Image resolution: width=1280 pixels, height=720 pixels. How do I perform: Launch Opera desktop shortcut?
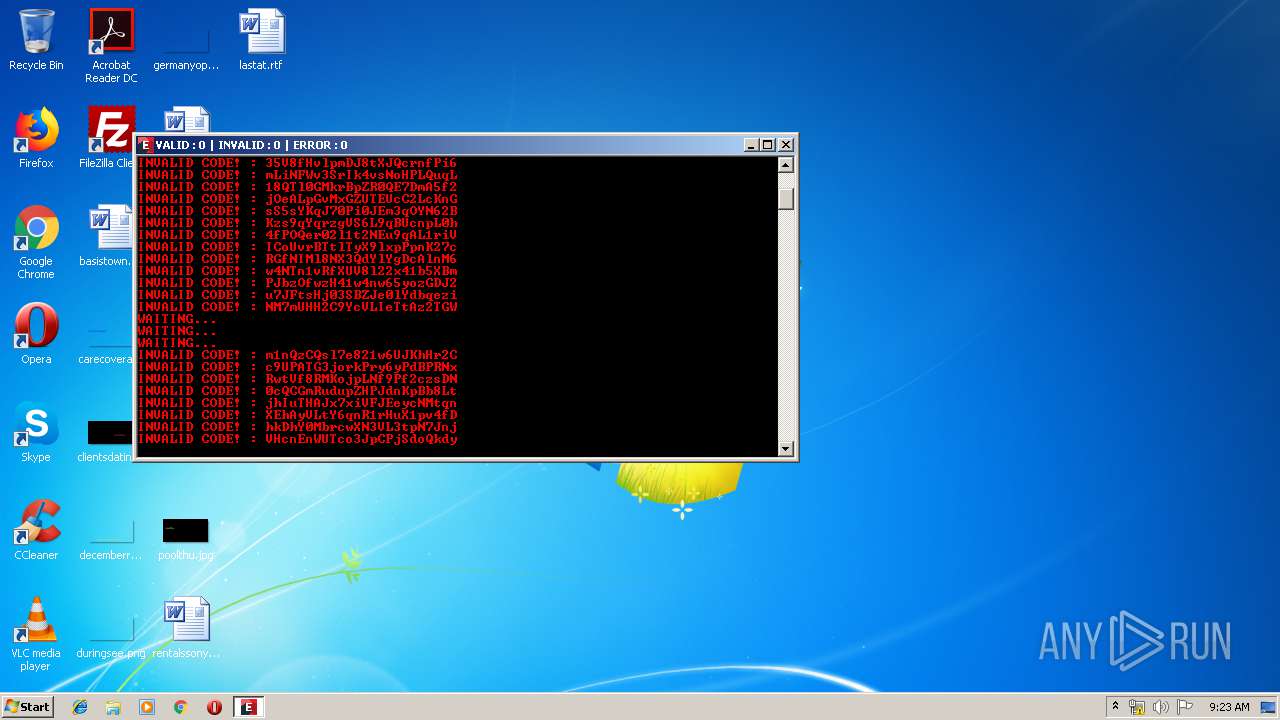(36, 334)
